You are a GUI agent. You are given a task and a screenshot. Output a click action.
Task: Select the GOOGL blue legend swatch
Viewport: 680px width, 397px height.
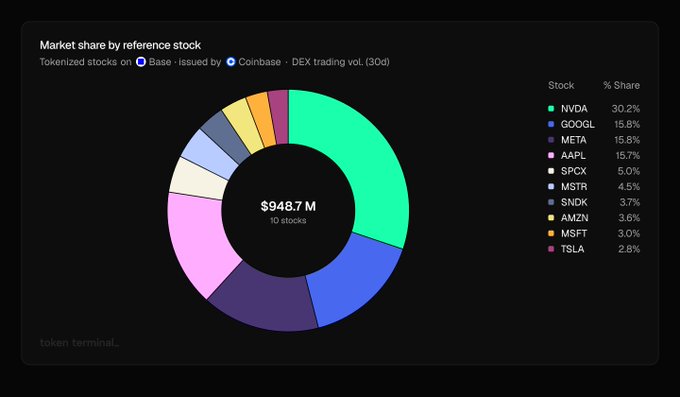pos(551,125)
